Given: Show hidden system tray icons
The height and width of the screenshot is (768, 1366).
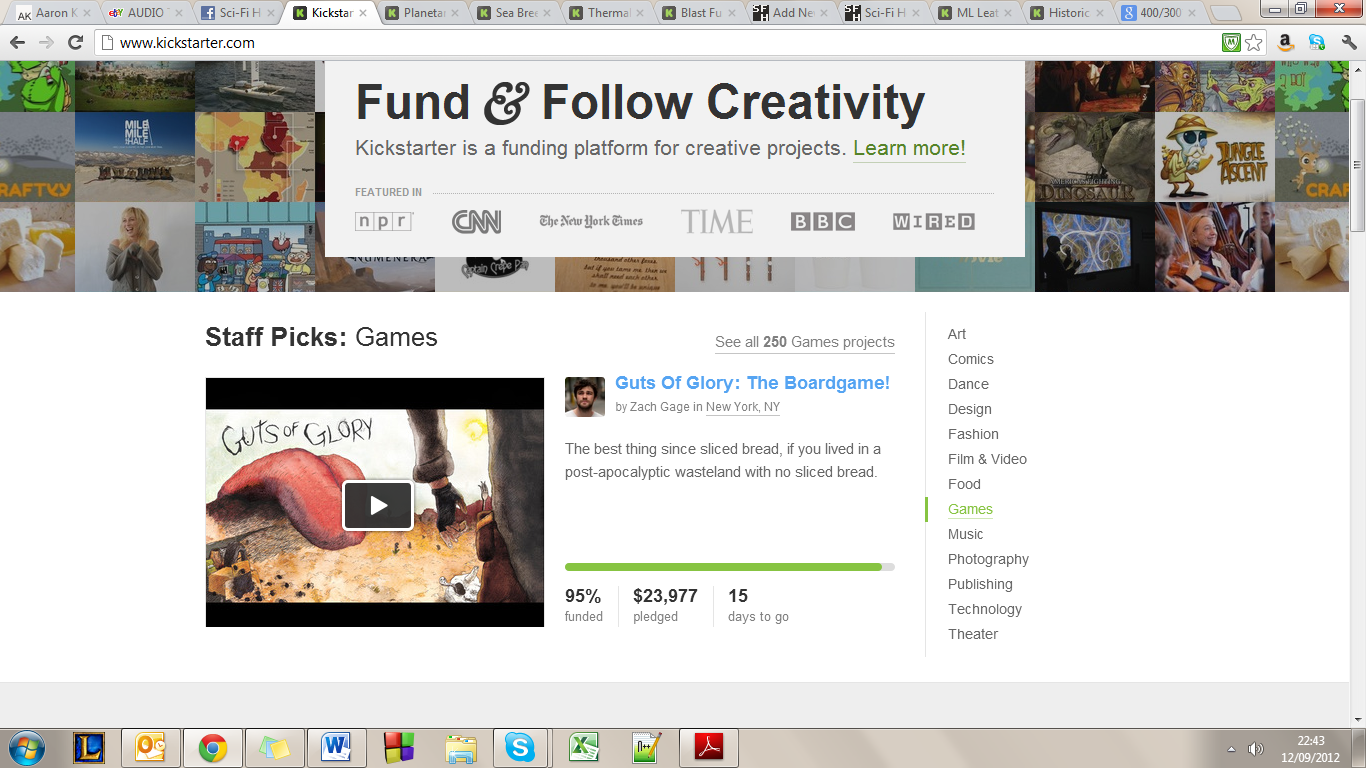Looking at the screenshot, I should click(1230, 749).
